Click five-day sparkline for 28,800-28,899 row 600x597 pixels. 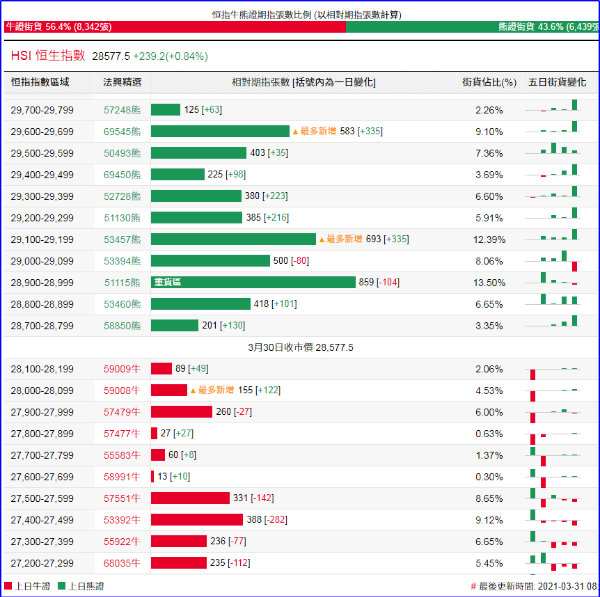[553, 299]
